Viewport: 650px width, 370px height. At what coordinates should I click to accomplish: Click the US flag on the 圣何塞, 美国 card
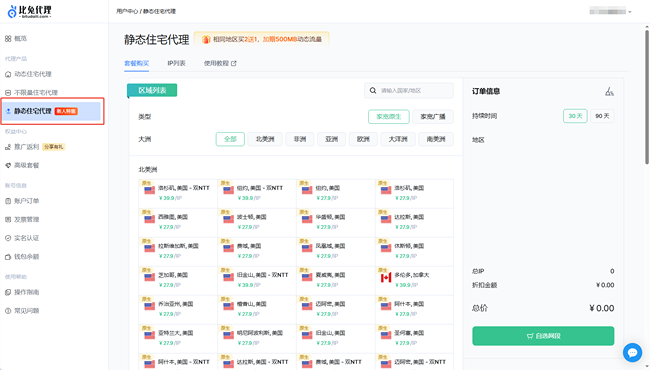click(x=386, y=336)
